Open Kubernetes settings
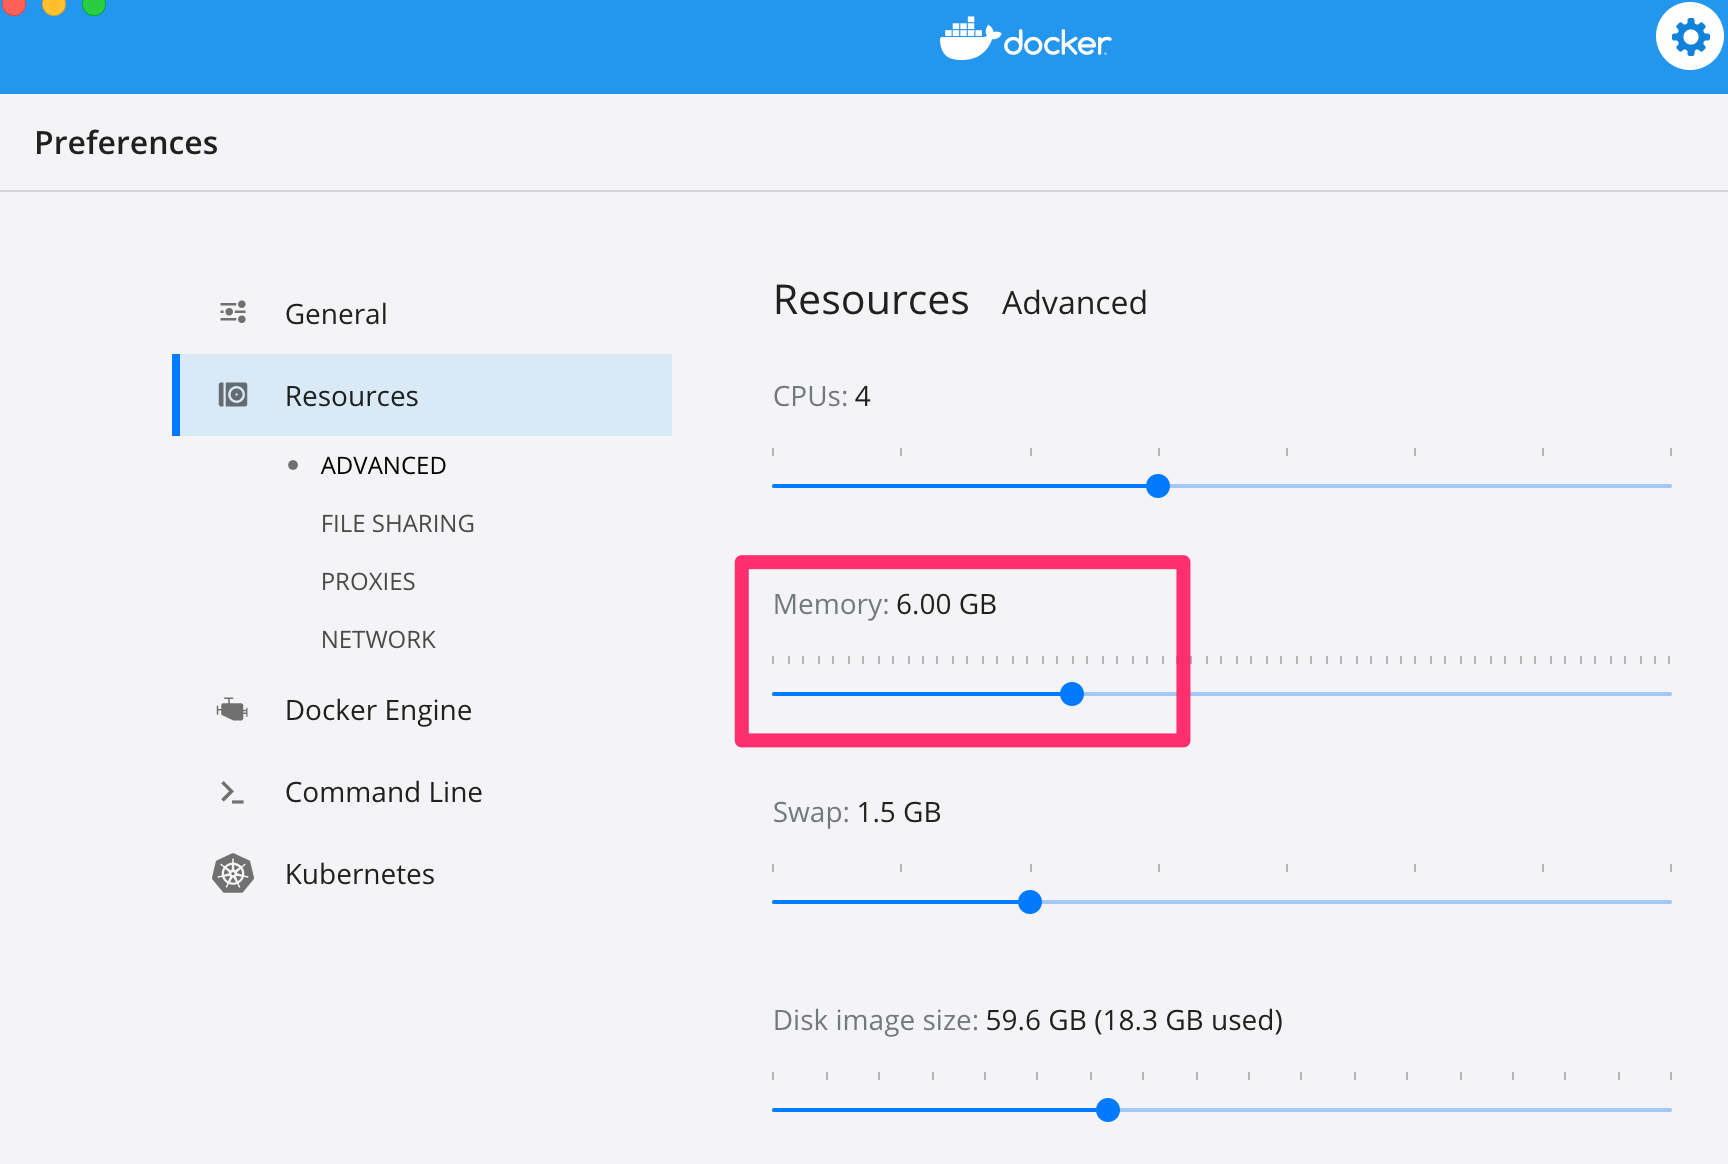Viewport: 1728px width, 1164px height. click(360, 874)
